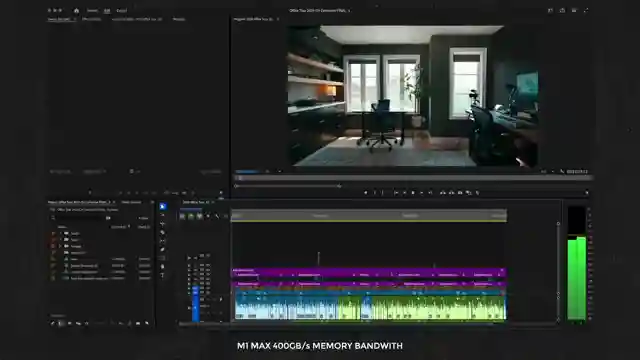This screenshot has width=640, height=360.
Task: Open Program monitor settings wrench
Action: tap(562, 172)
